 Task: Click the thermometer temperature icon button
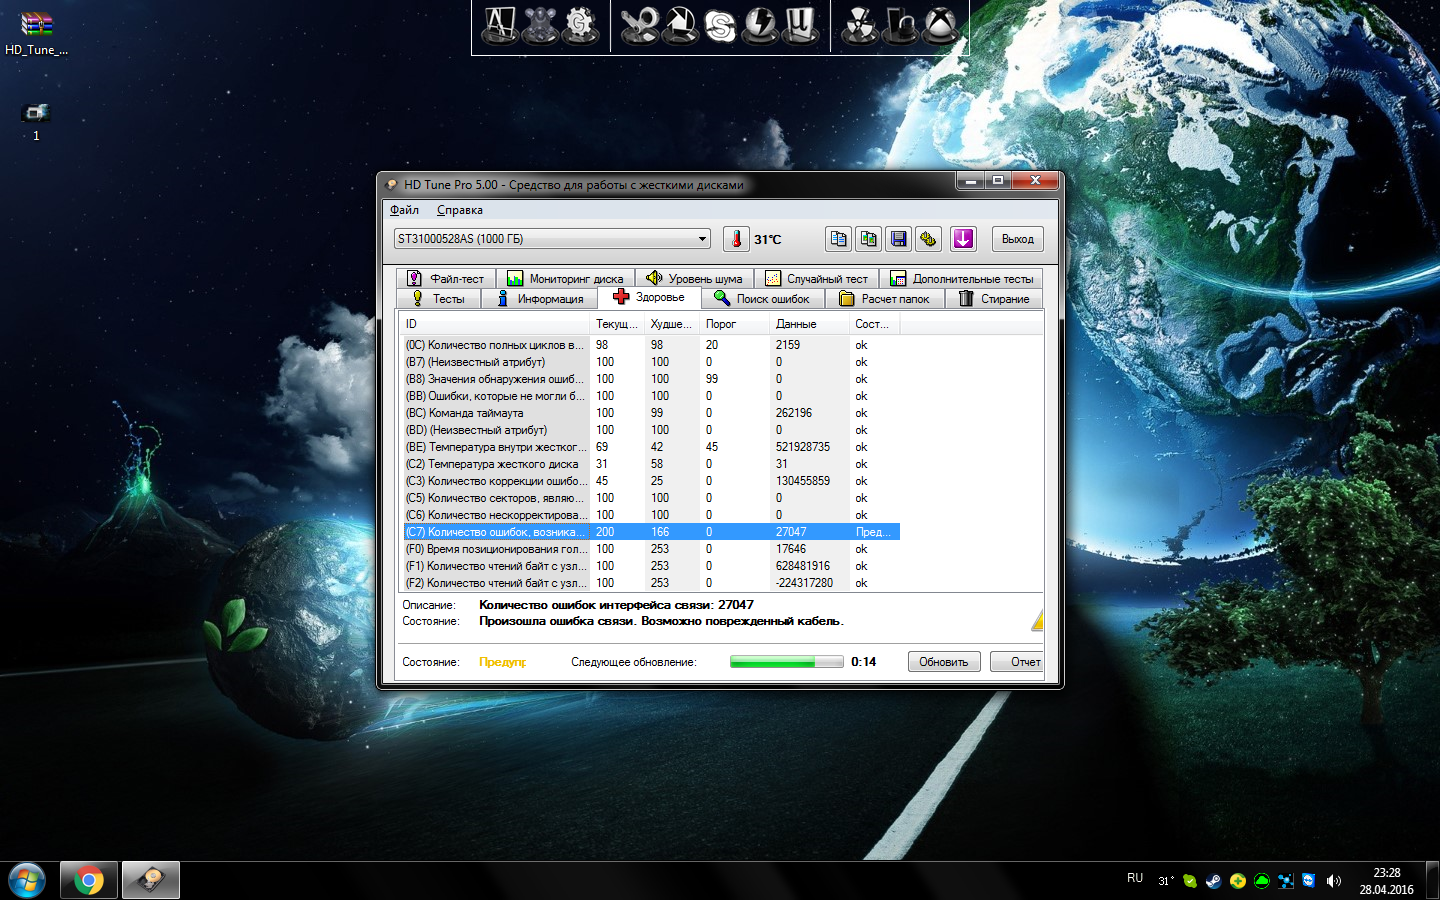(736, 239)
